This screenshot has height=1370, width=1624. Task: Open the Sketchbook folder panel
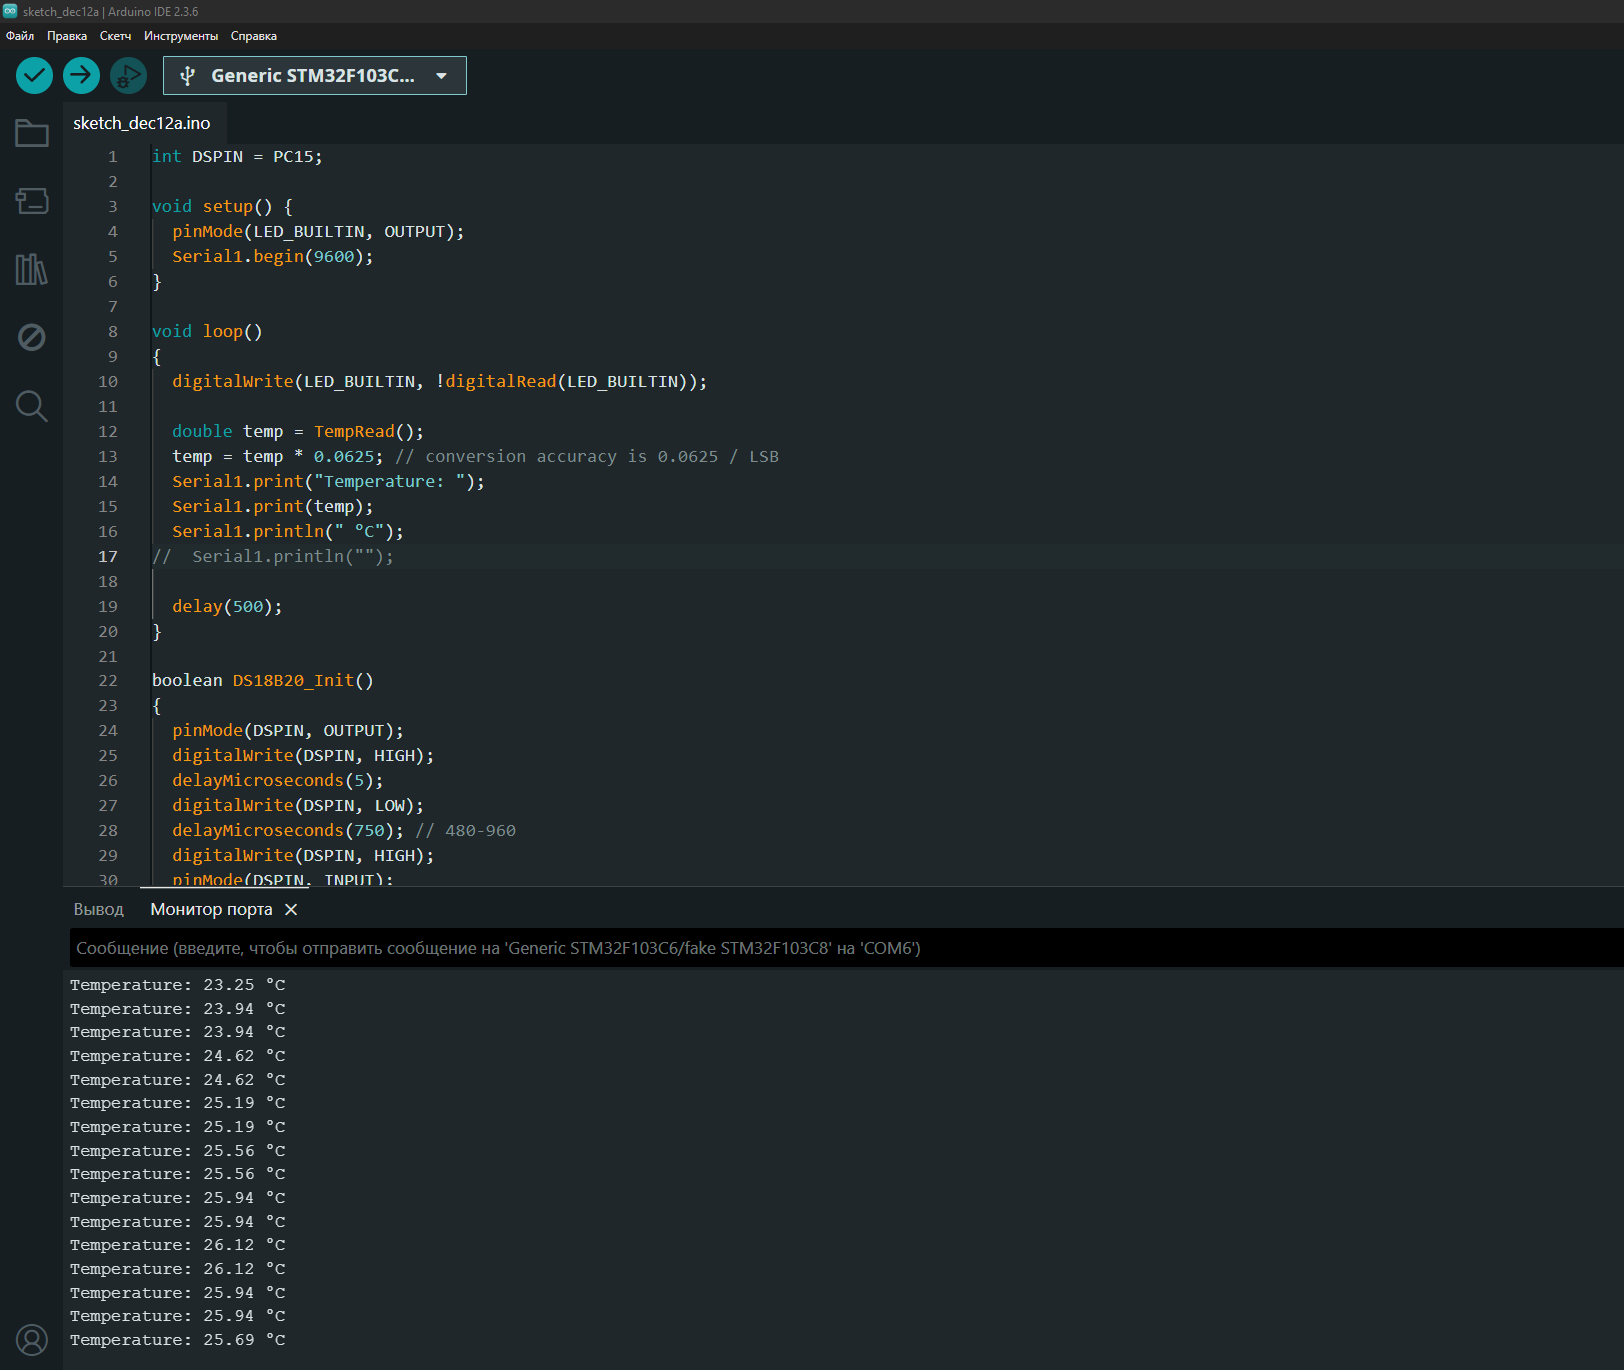coord(32,133)
